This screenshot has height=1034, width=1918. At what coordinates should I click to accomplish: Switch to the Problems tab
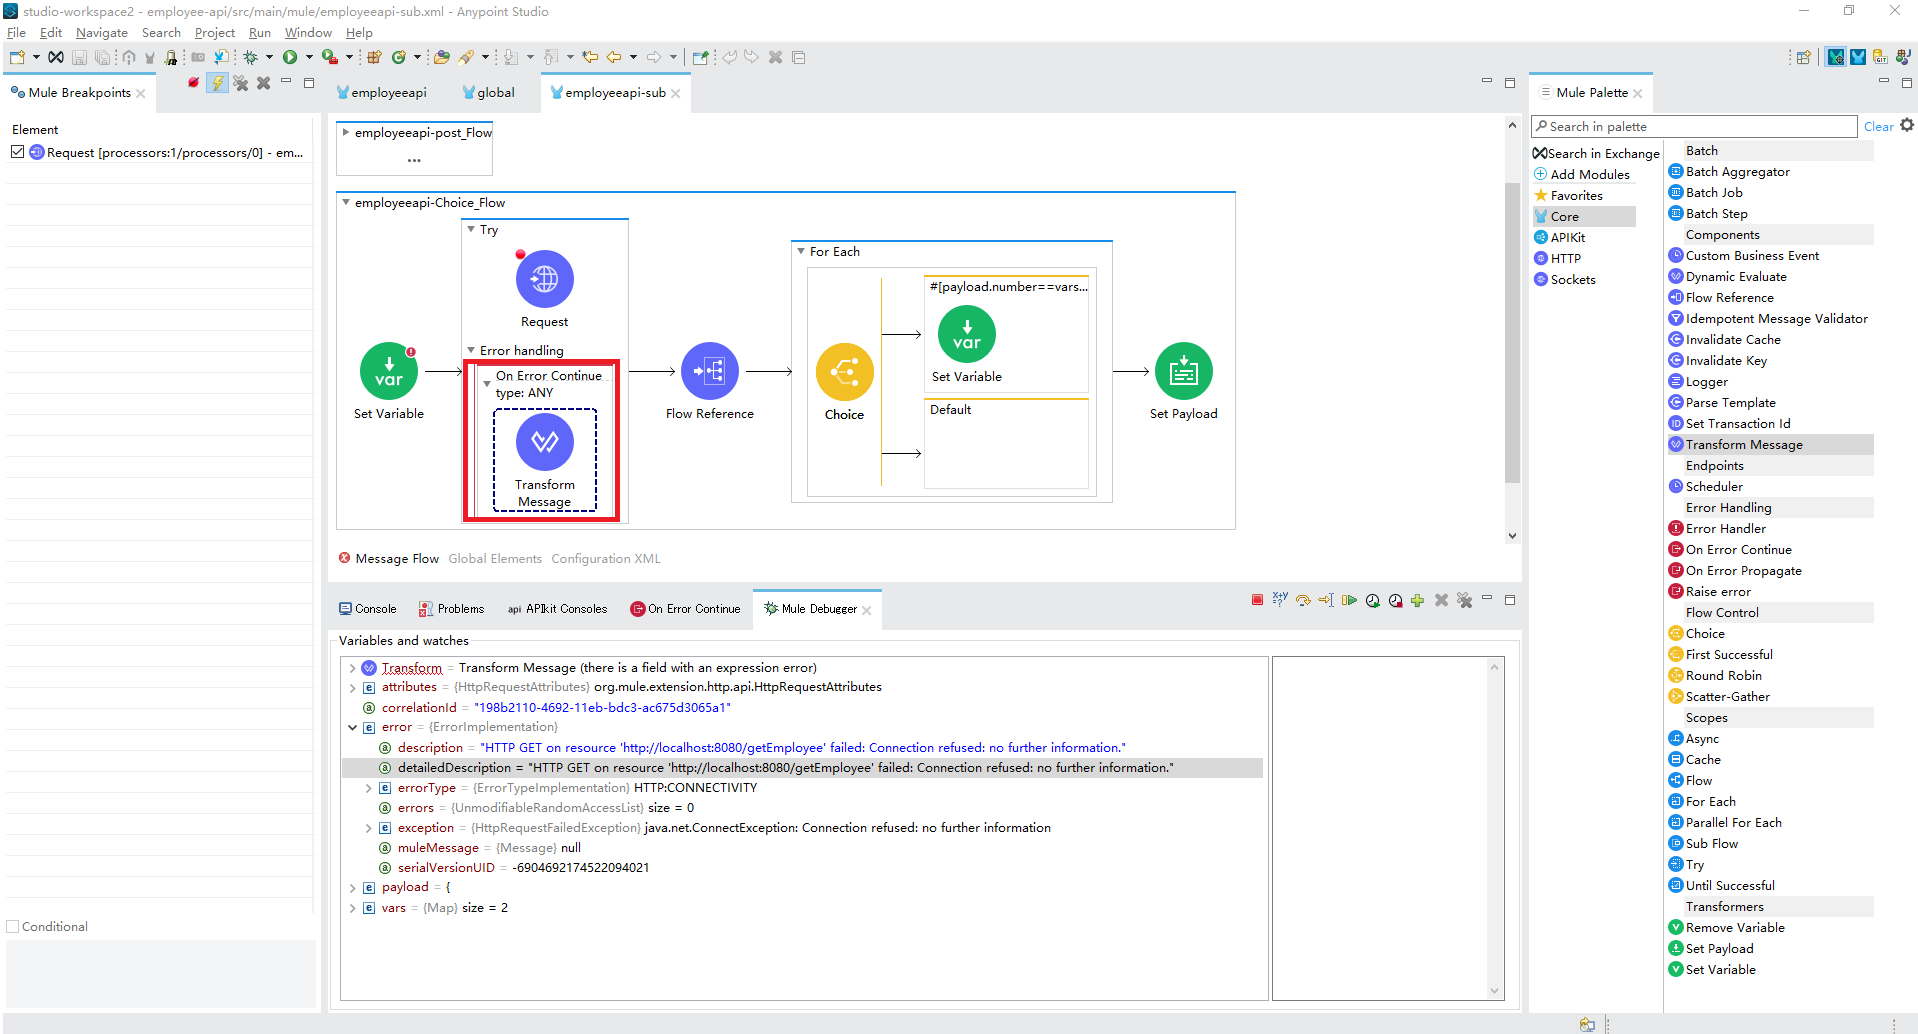(x=451, y=609)
